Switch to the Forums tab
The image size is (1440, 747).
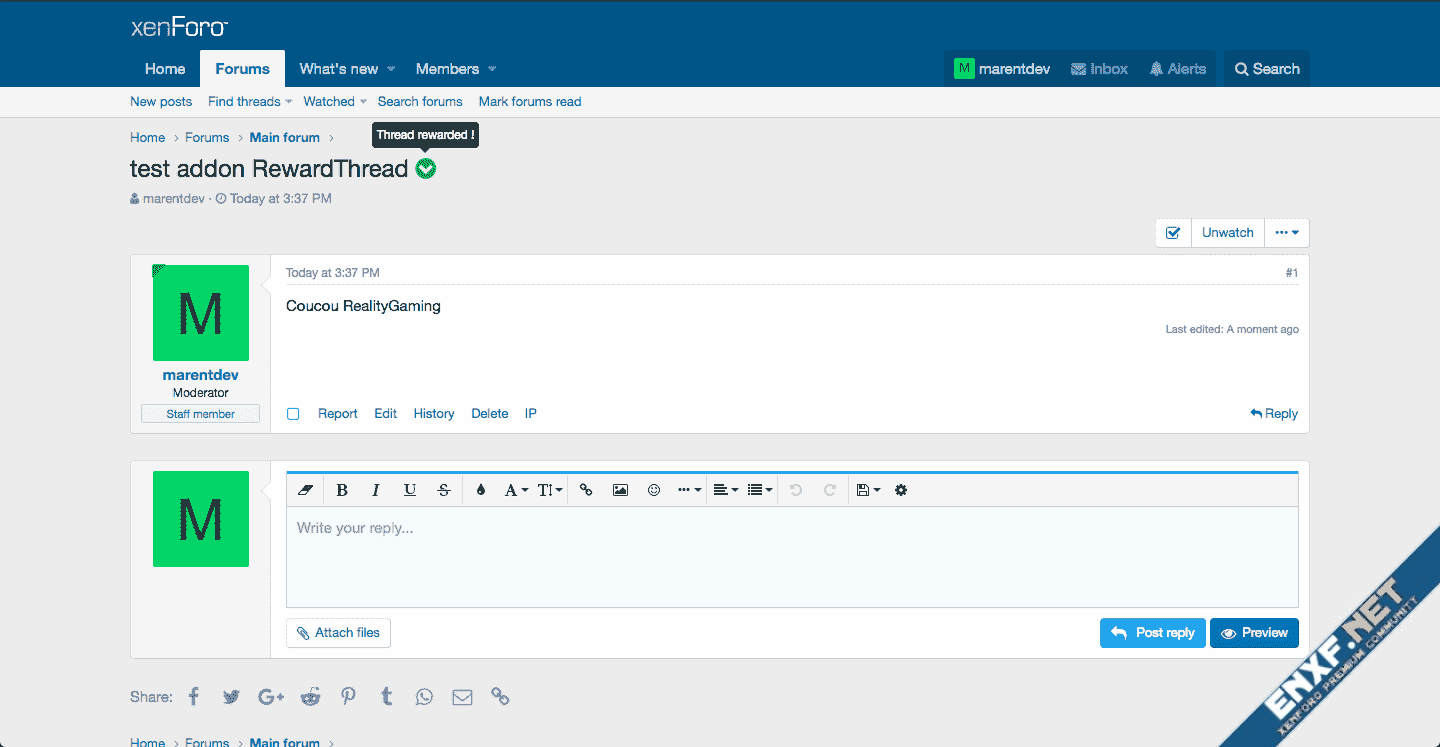point(242,69)
